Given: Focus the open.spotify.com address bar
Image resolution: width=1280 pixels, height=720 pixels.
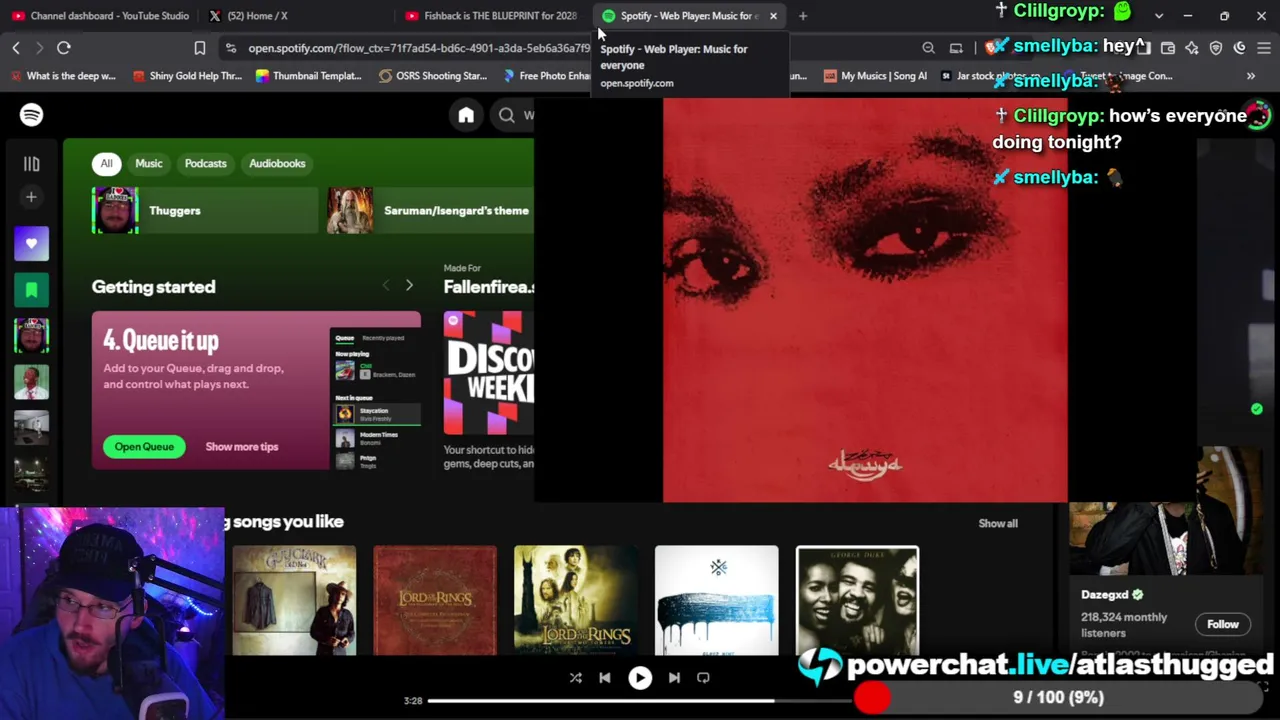Looking at the screenshot, I should click(420, 48).
